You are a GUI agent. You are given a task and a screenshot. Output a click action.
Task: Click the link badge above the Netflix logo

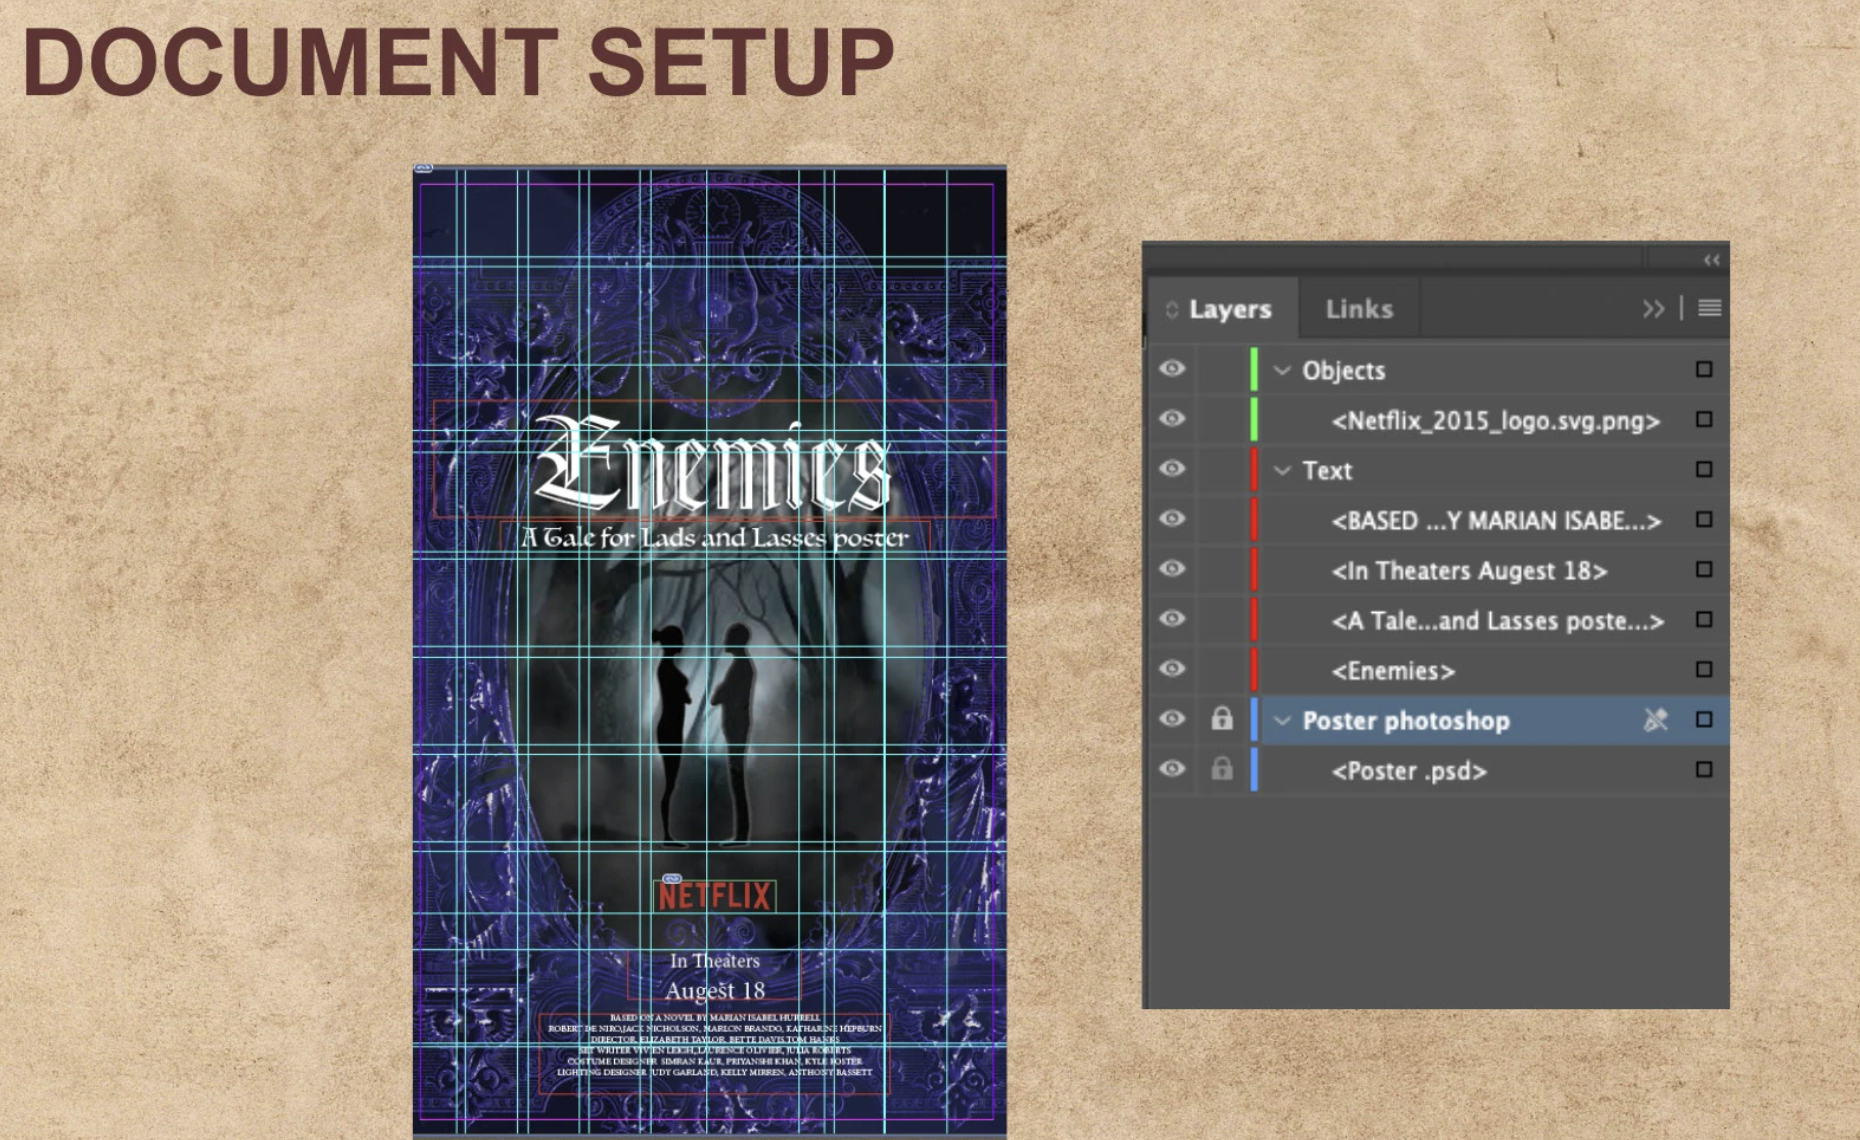coord(672,878)
